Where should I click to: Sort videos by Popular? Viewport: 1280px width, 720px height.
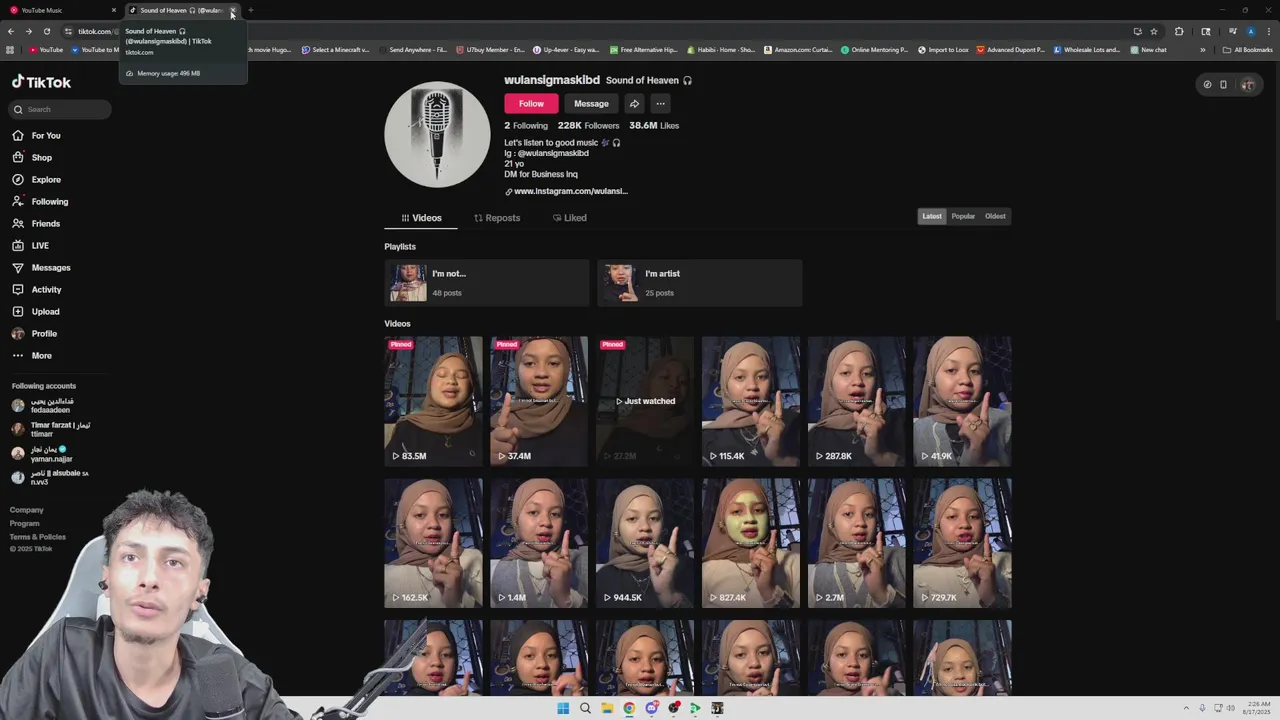tap(963, 216)
